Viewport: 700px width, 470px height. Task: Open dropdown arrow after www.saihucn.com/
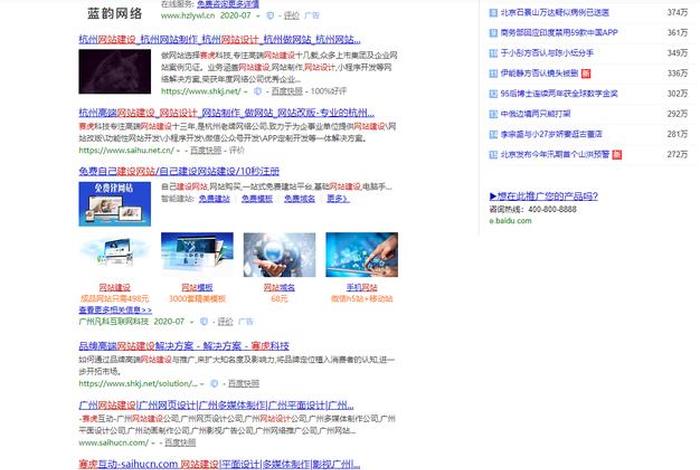(153, 443)
